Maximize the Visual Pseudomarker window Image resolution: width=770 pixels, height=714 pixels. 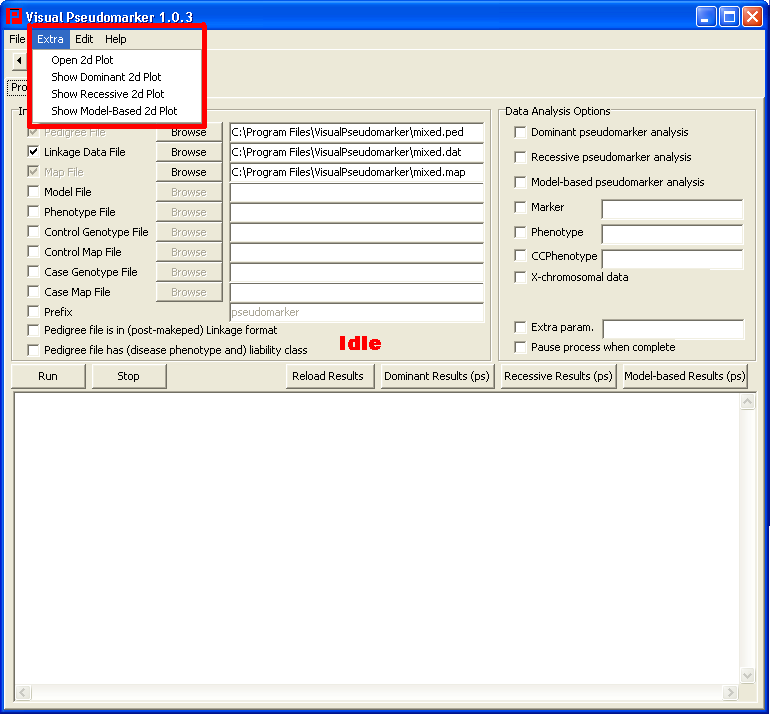click(729, 17)
